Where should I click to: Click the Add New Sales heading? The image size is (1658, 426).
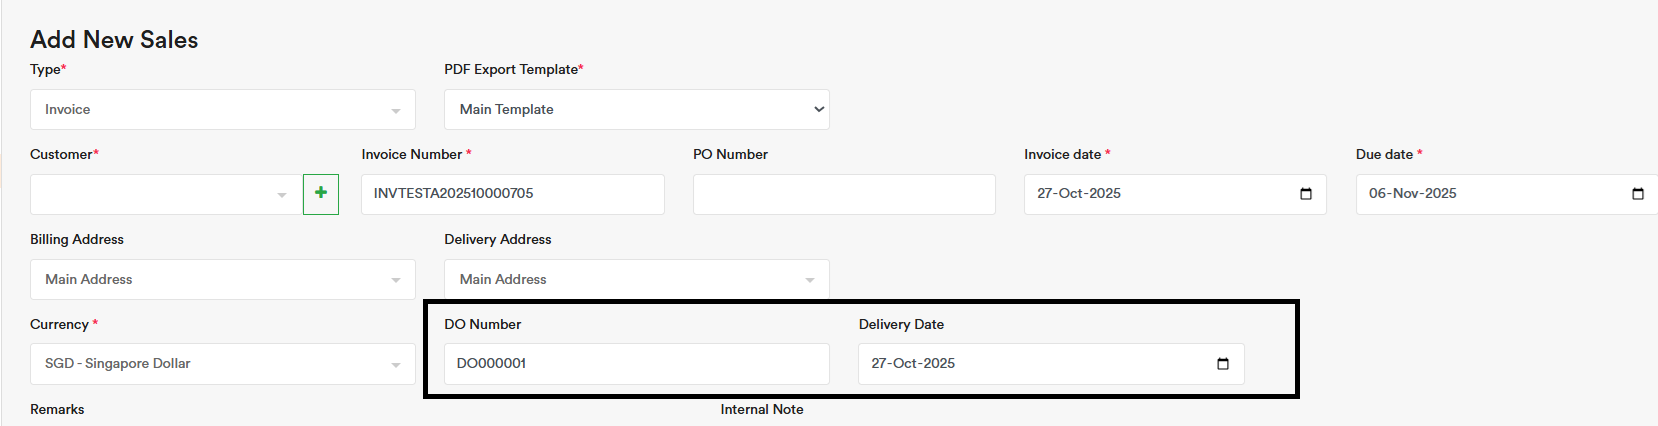tap(114, 40)
